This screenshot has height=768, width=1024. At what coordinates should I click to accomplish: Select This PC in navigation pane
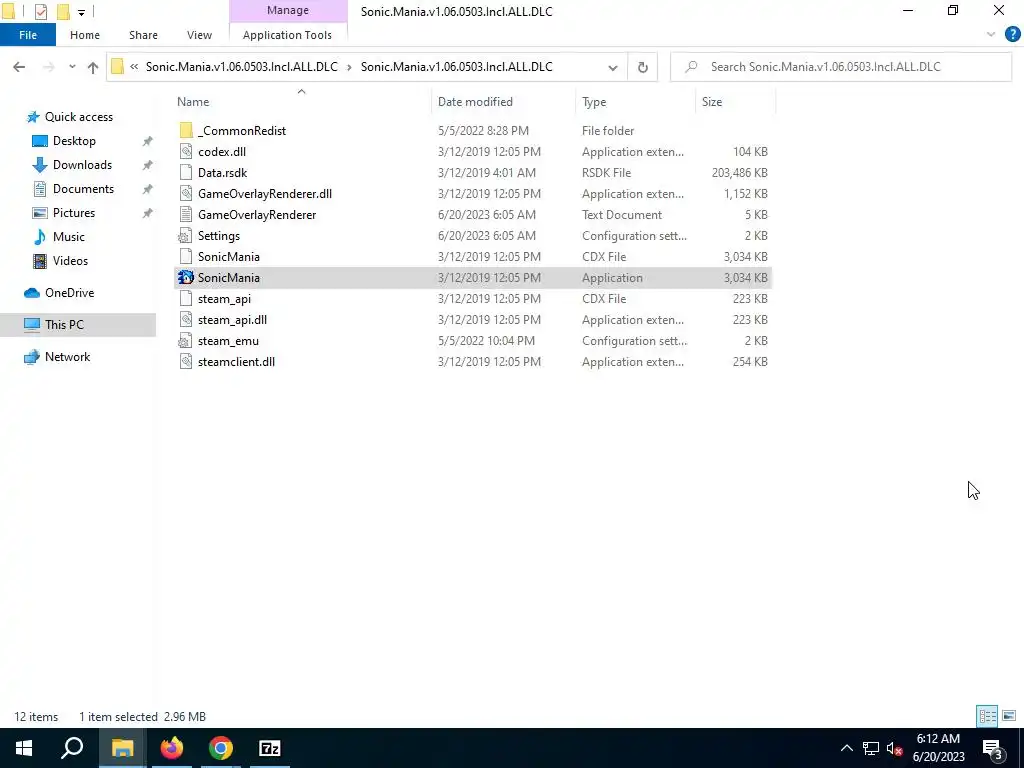(78, 325)
